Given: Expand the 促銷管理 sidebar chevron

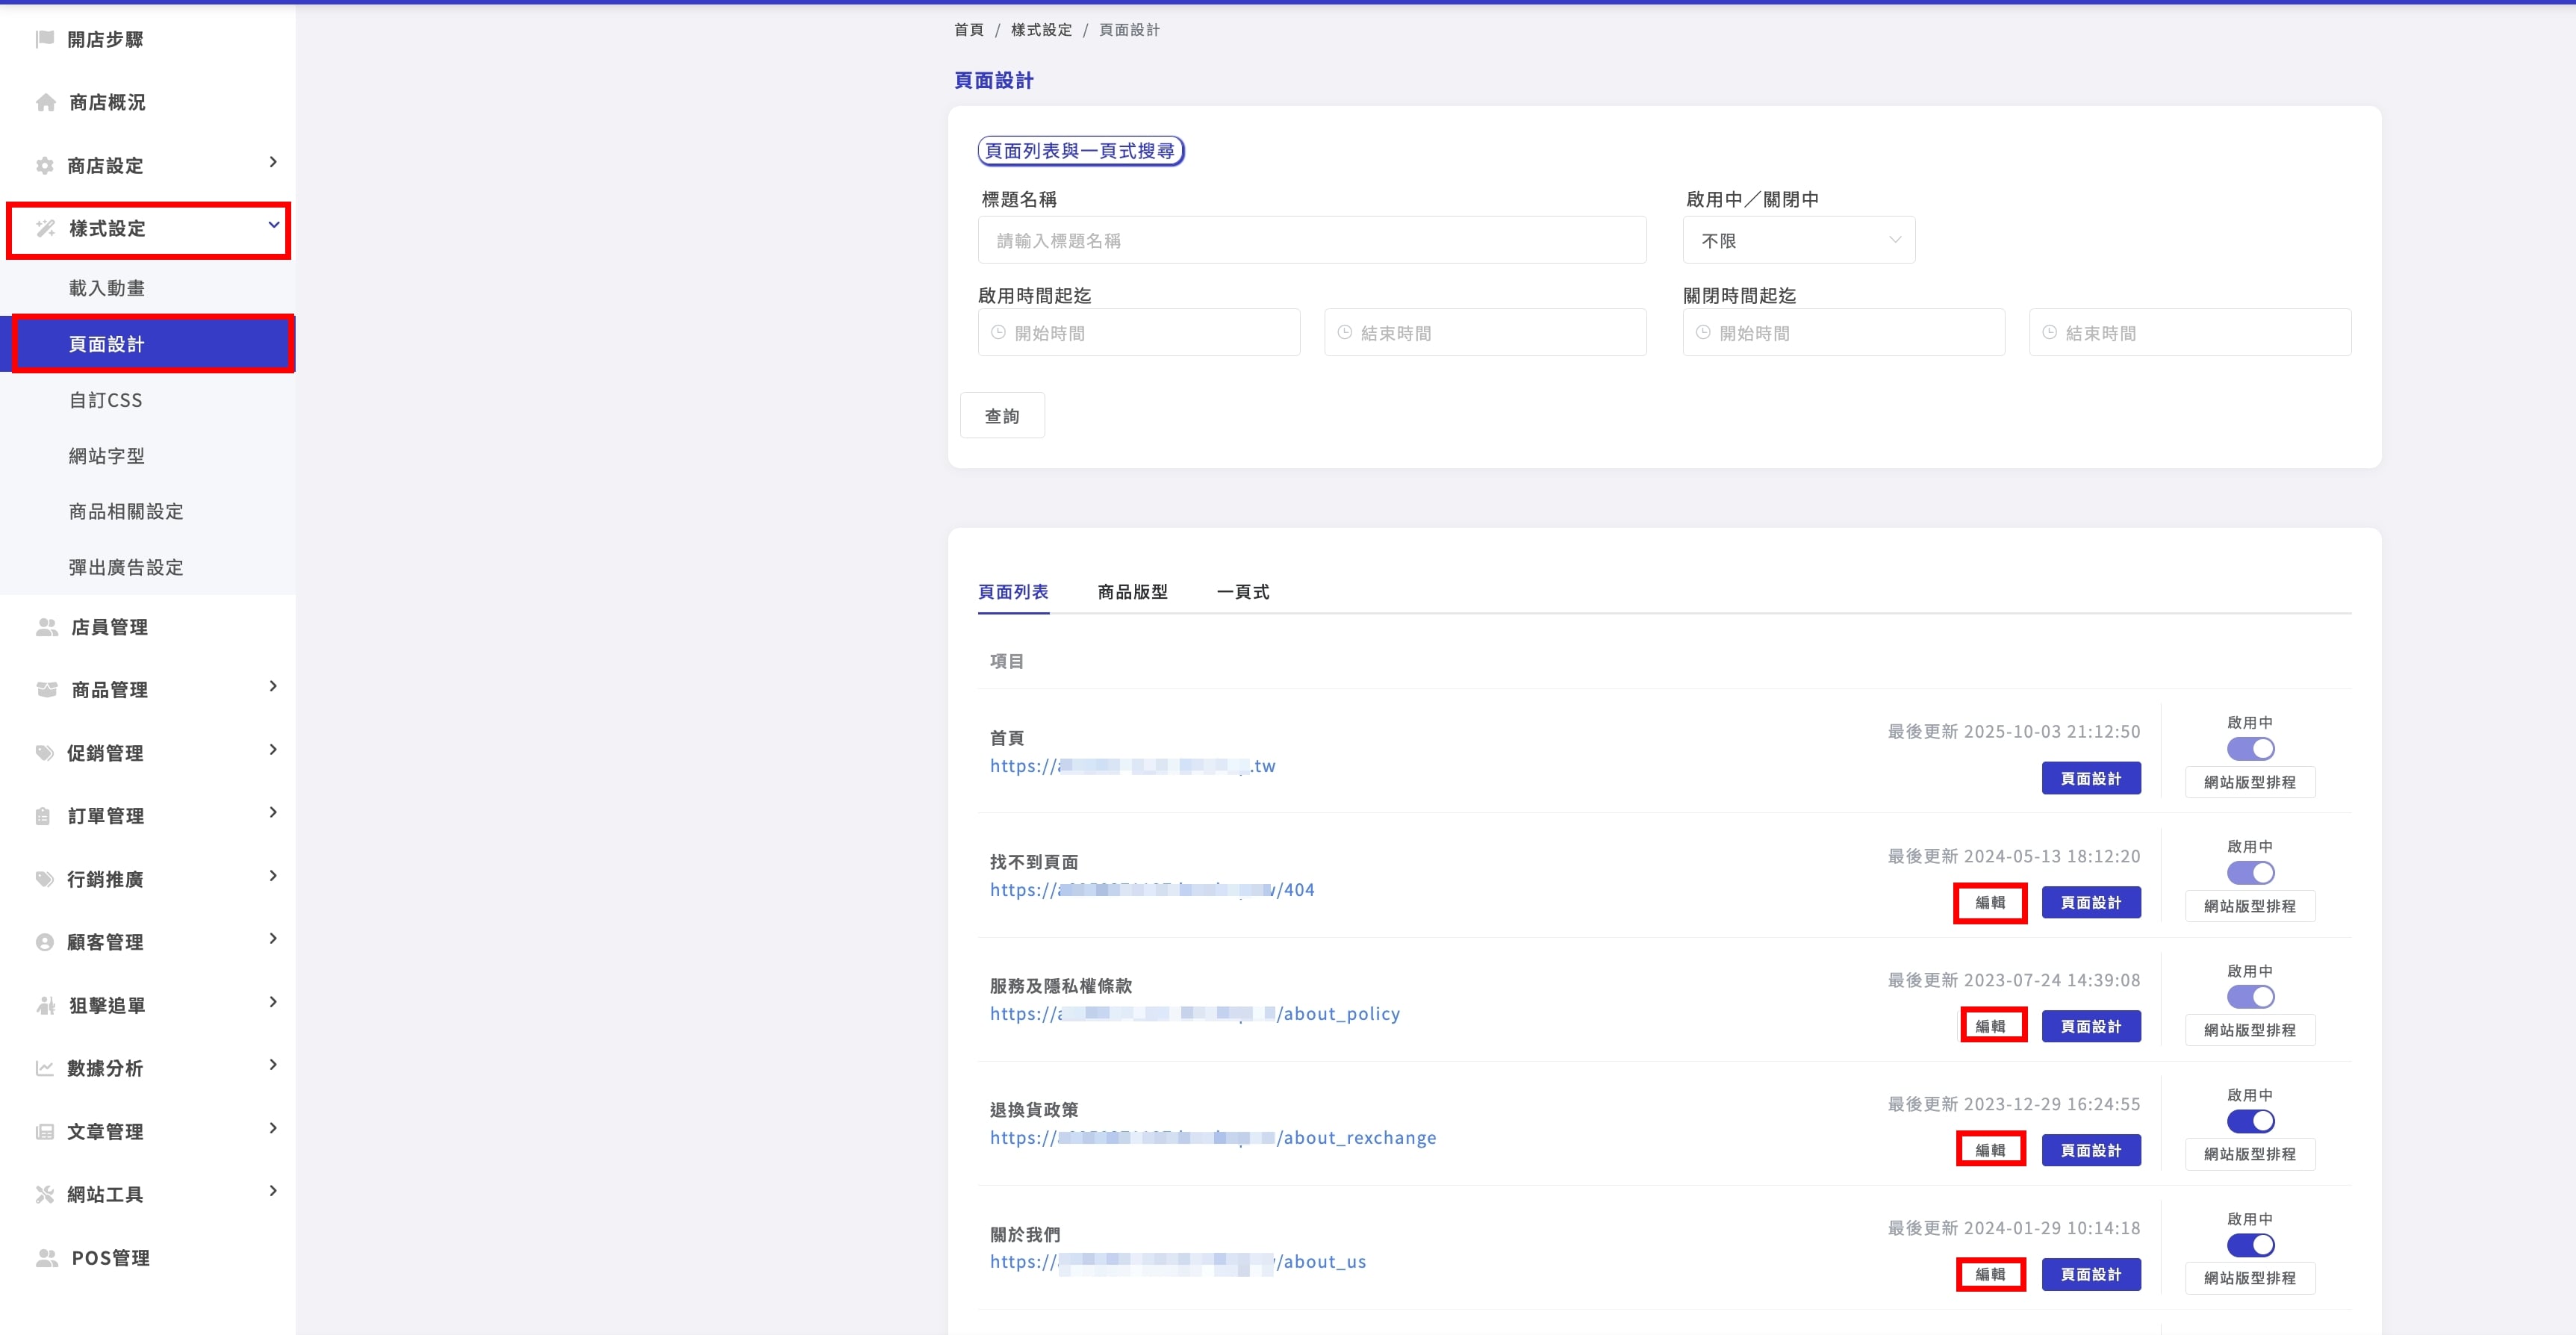Looking at the screenshot, I should 273,750.
